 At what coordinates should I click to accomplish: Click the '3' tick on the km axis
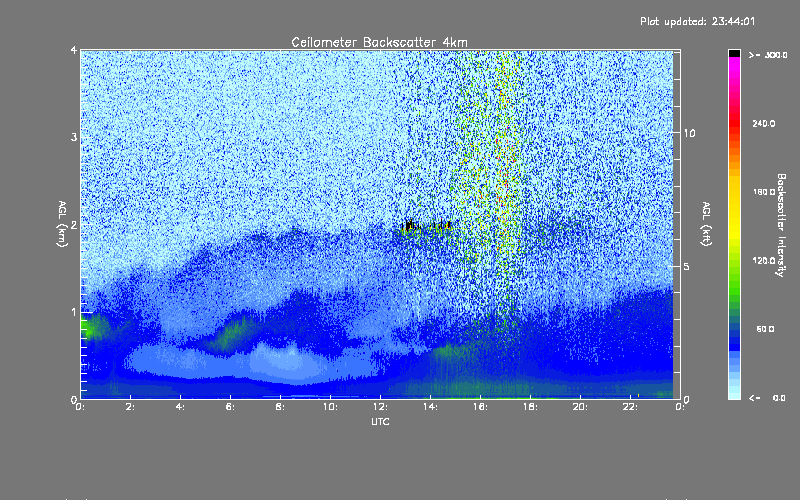pyautogui.click(x=74, y=137)
